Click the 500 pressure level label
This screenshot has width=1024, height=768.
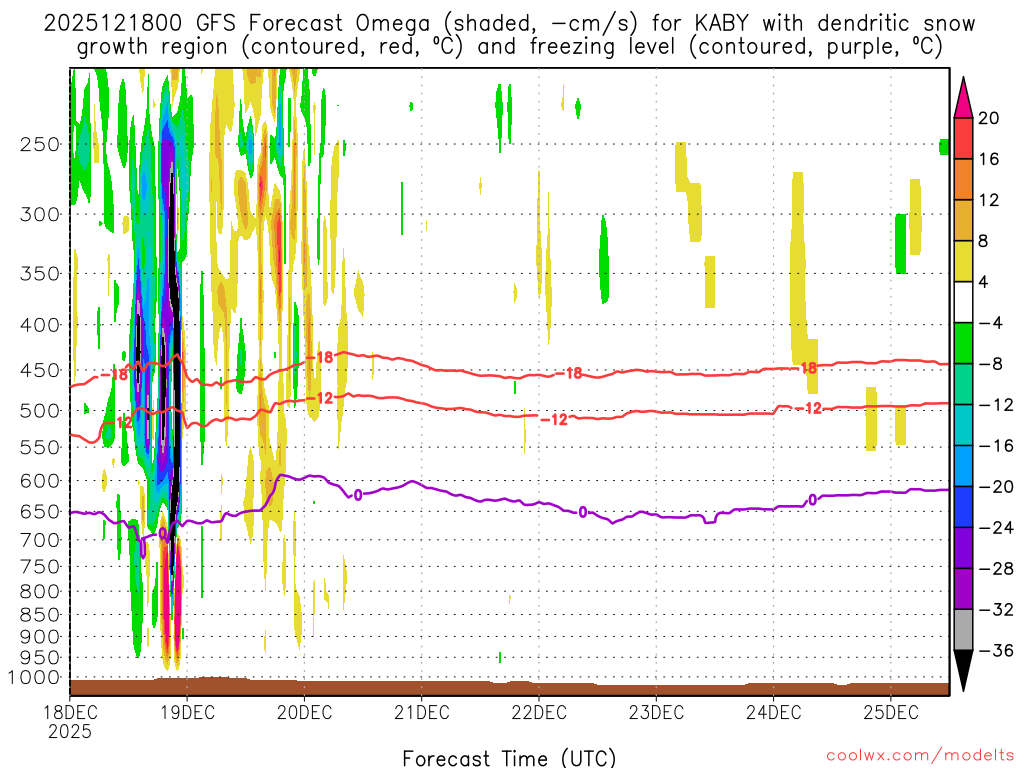pos(40,411)
